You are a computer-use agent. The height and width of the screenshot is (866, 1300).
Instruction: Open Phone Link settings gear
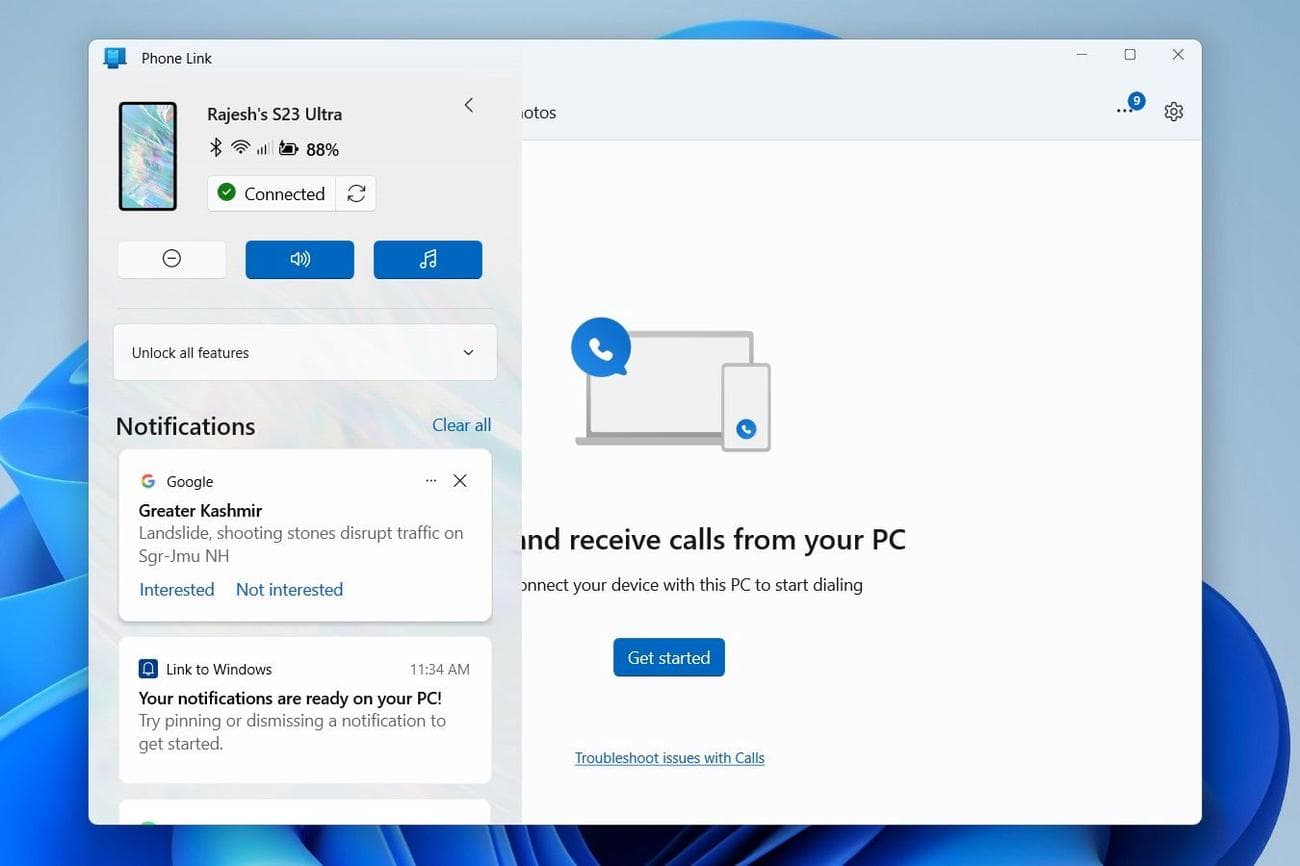click(1173, 111)
